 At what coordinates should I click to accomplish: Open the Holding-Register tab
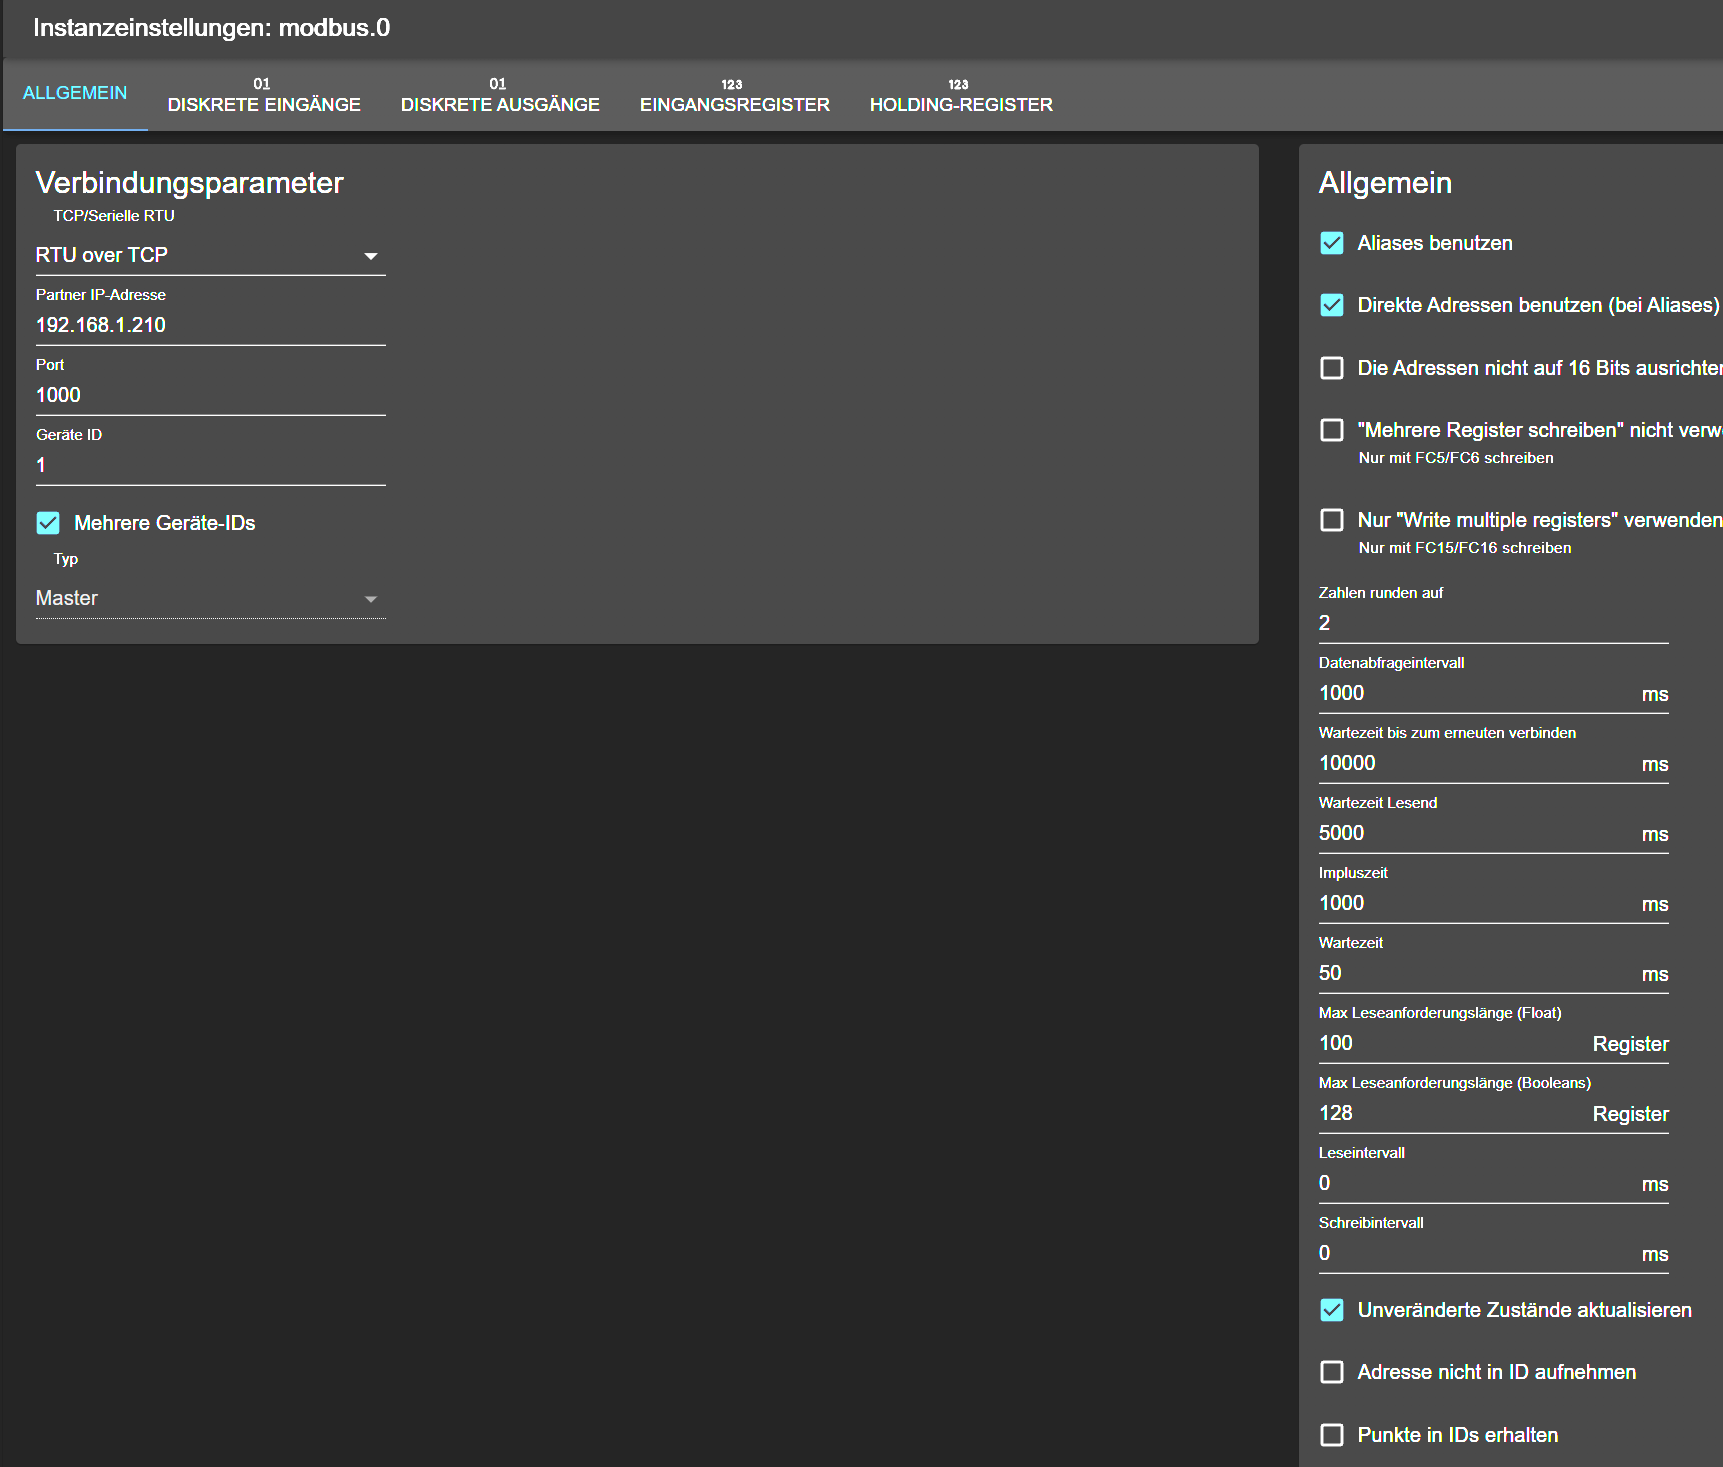[961, 95]
